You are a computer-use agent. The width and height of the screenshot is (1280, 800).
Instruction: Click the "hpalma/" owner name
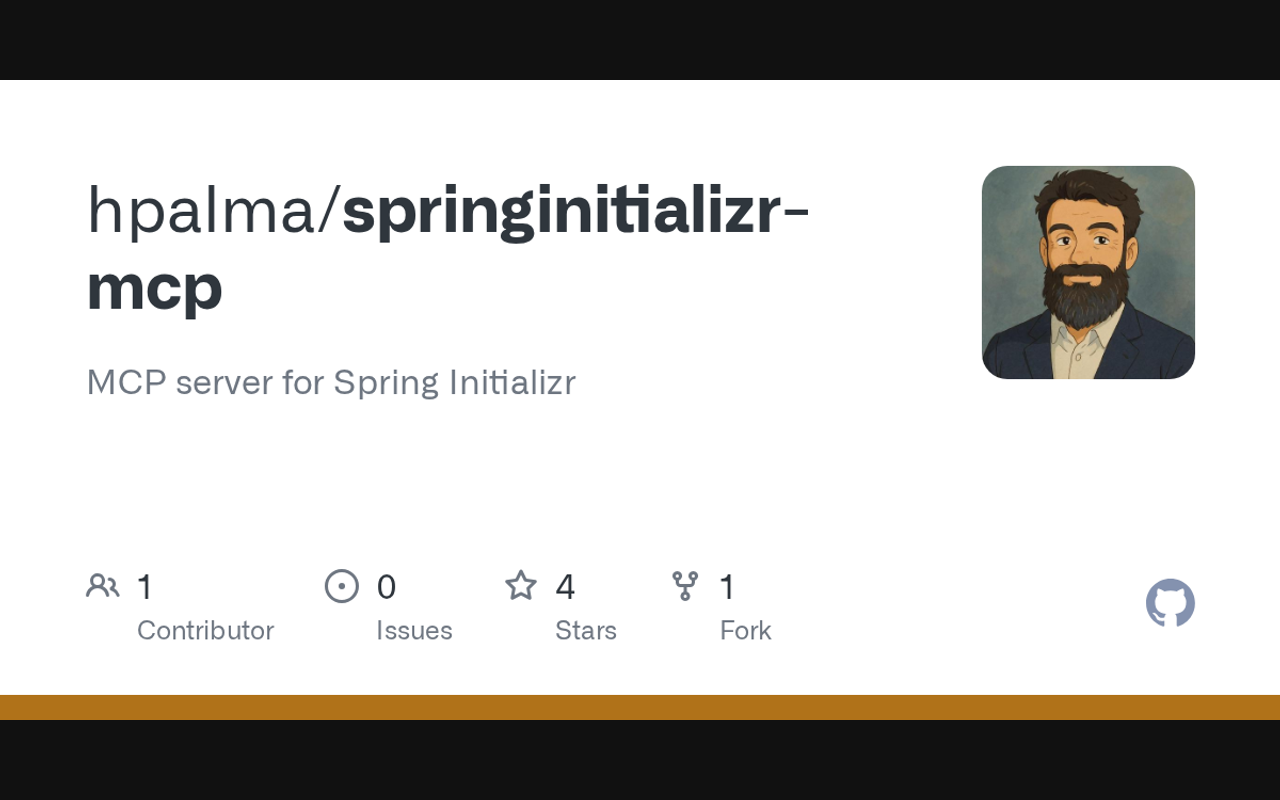[x=214, y=211]
